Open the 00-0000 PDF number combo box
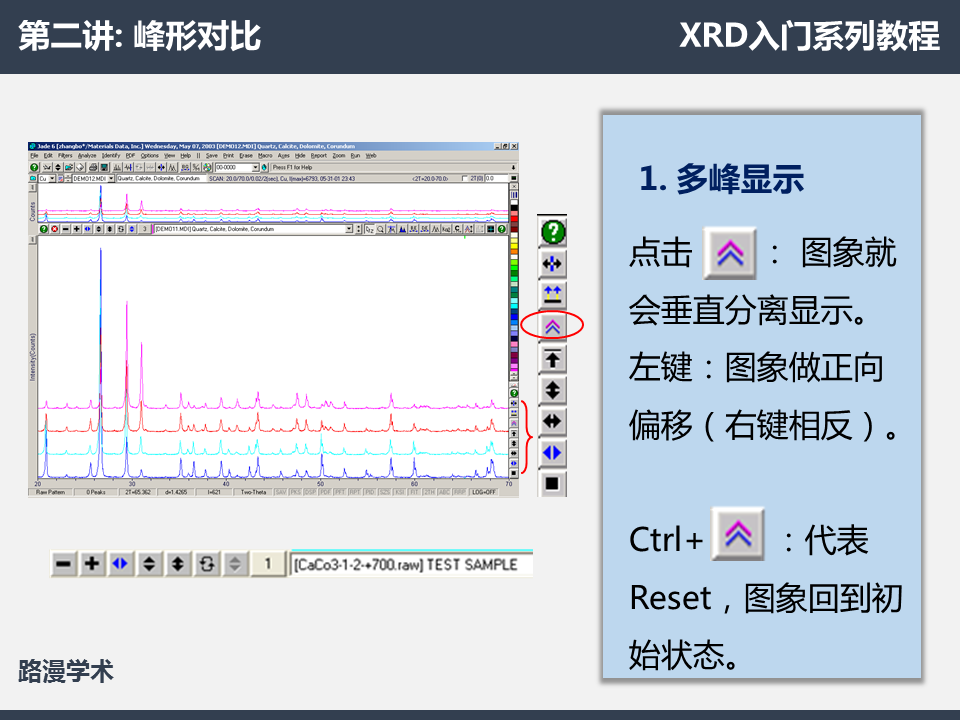 click(x=255, y=167)
